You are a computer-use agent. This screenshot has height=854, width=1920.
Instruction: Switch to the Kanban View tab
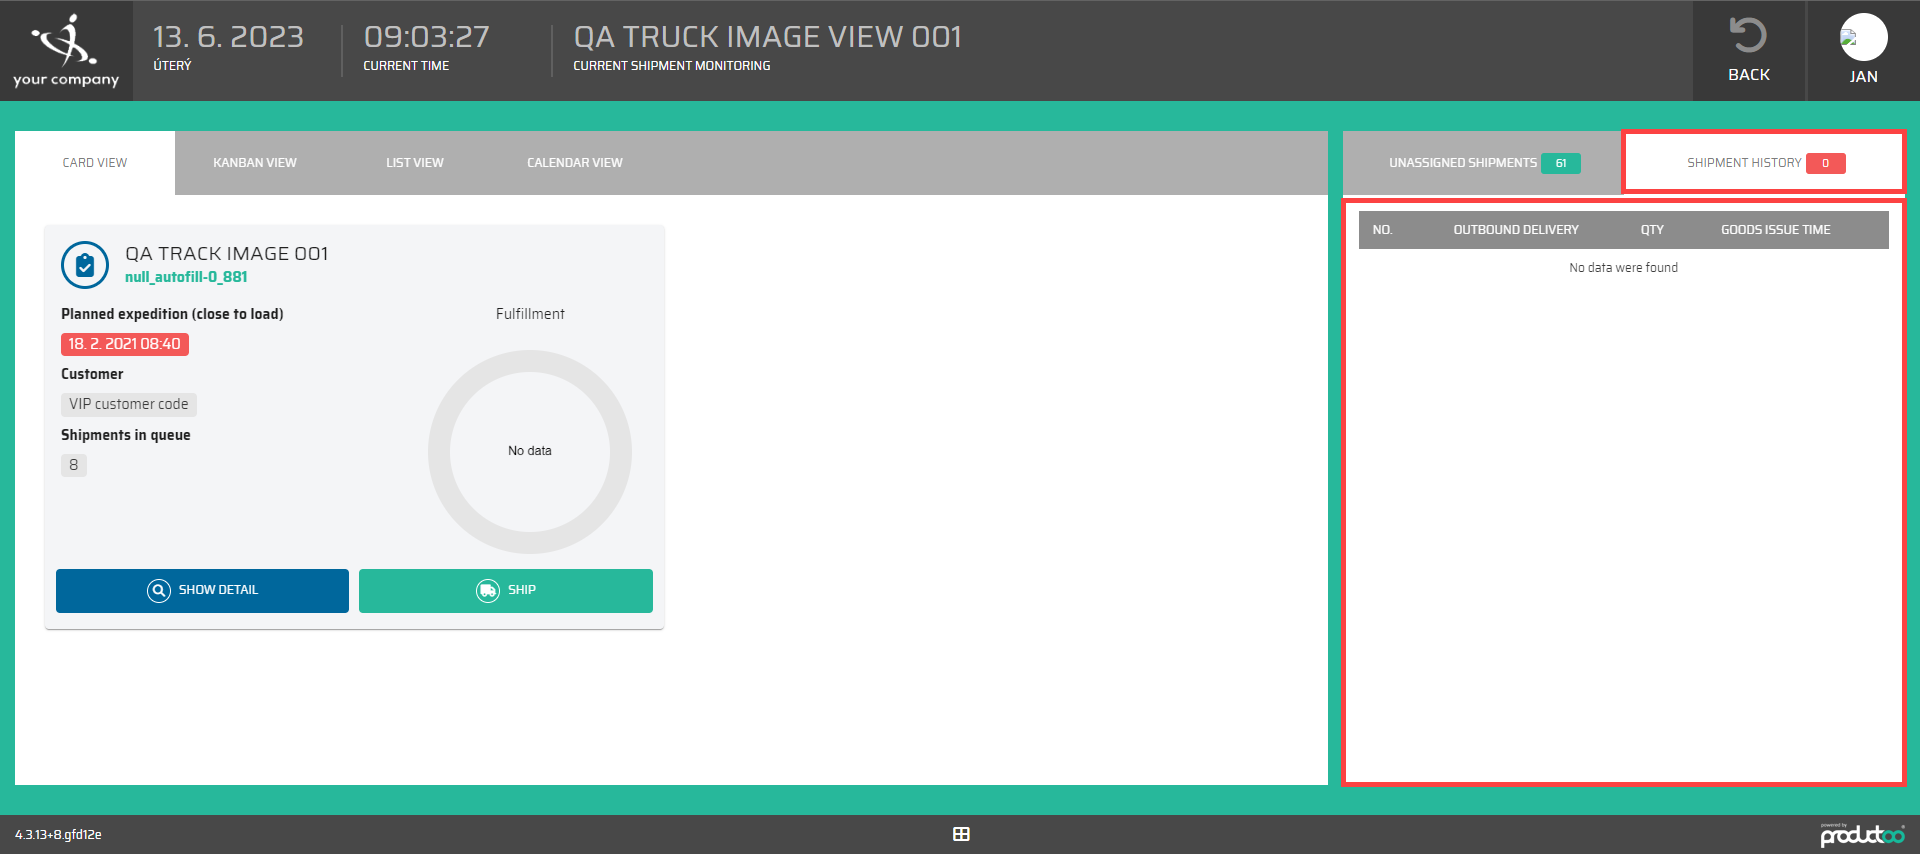click(254, 163)
